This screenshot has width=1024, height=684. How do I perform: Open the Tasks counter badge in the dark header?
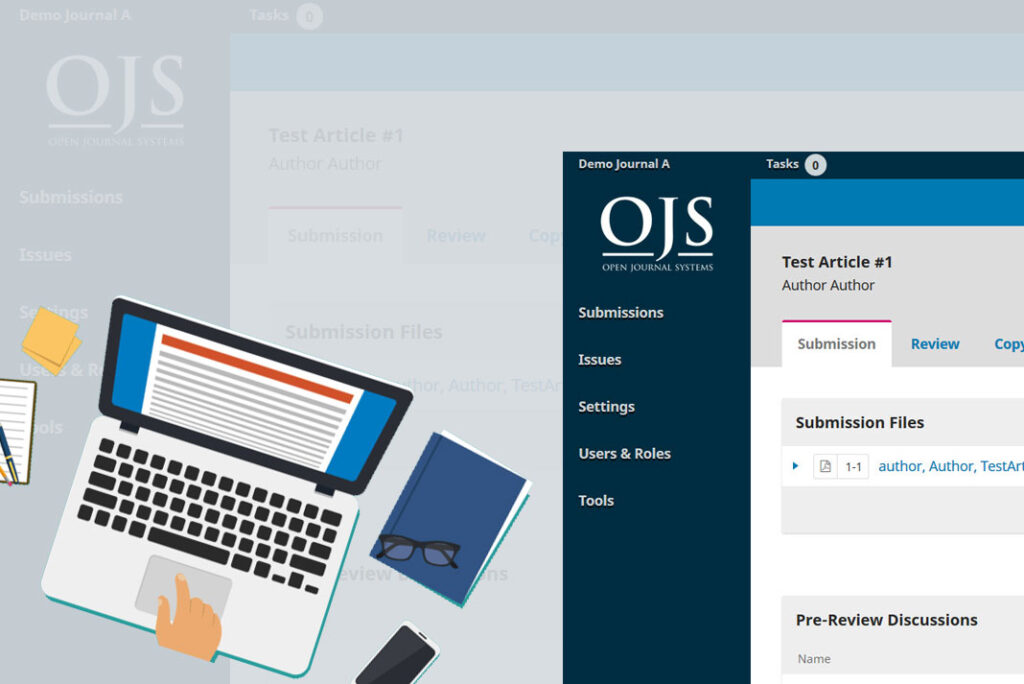[815, 165]
